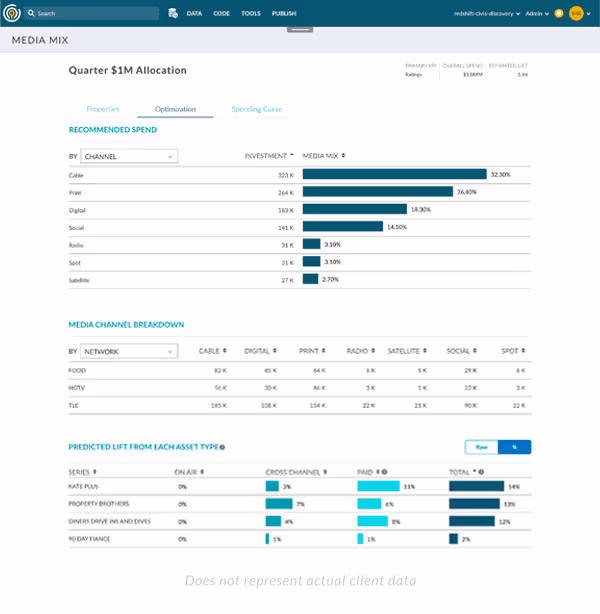
Task: Open the BY NETWORK dropdown
Action: (x=129, y=351)
